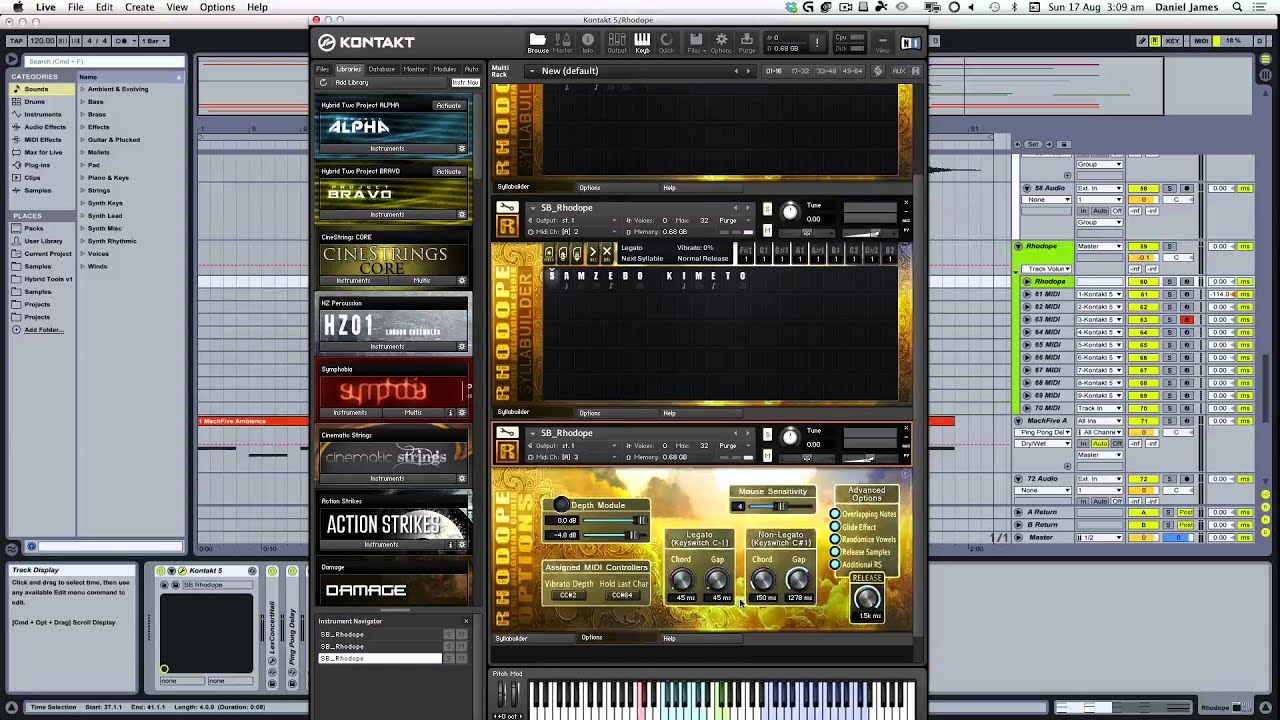The height and width of the screenshot is (720, 1280).
Task: Click the Purge icon in Kontakt toolbar
Action: point(746,43)
